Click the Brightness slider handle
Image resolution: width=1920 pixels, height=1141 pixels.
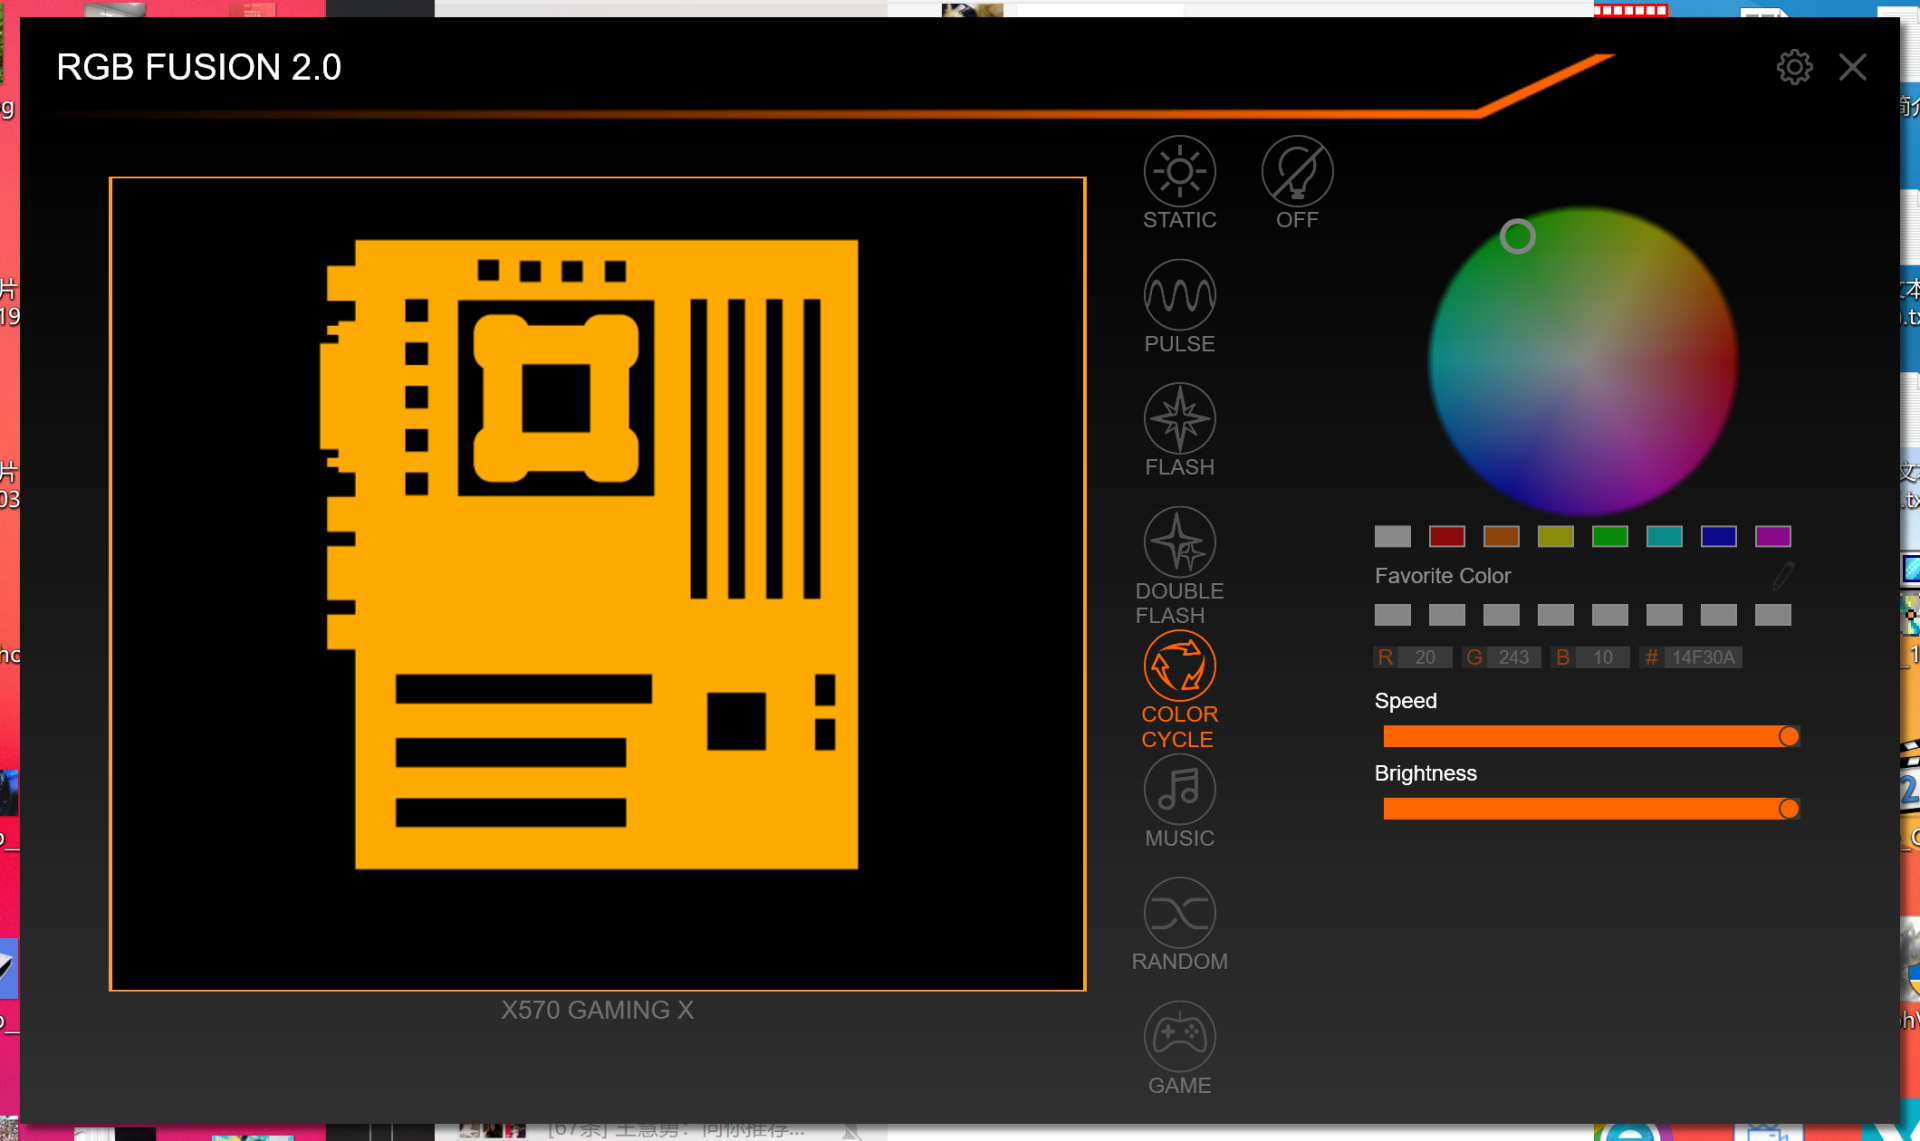(x=1789, y=809)
